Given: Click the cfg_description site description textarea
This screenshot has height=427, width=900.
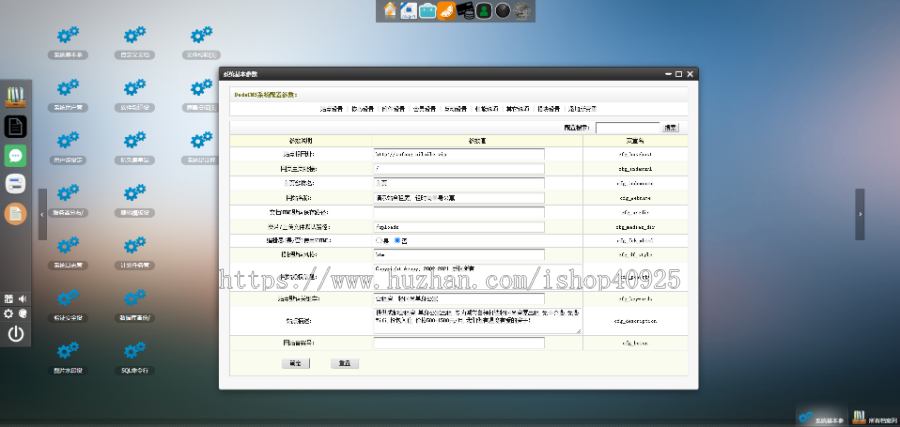Looking at the screenshot, I should (477, 320).
